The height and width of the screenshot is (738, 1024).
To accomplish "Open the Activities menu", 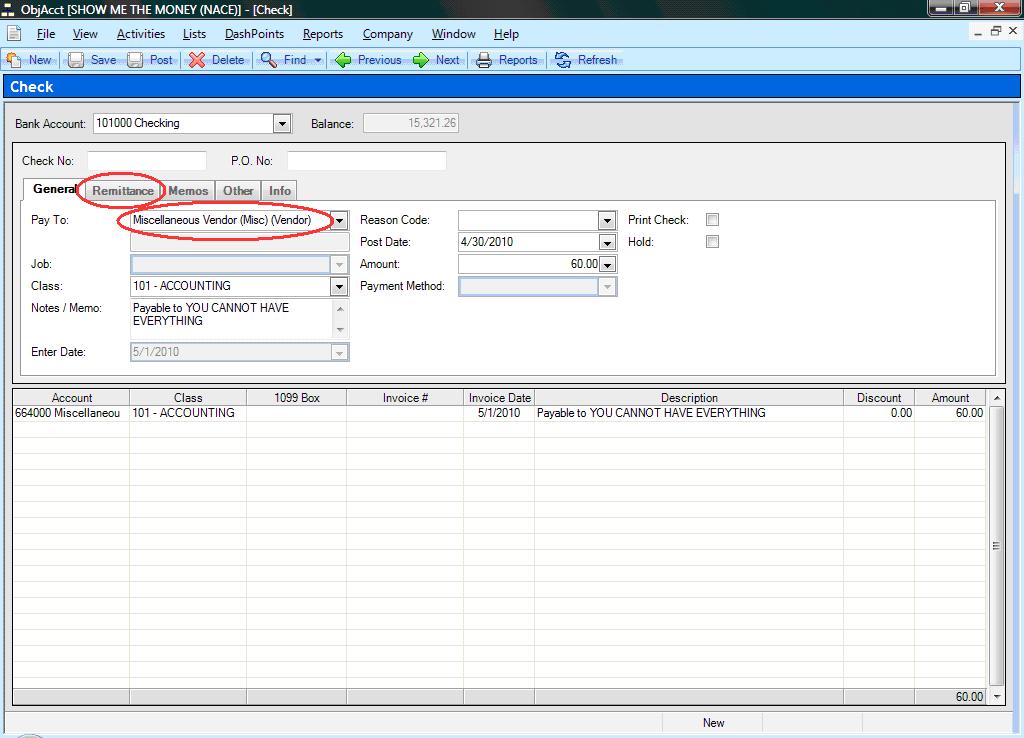I will 141,34.
